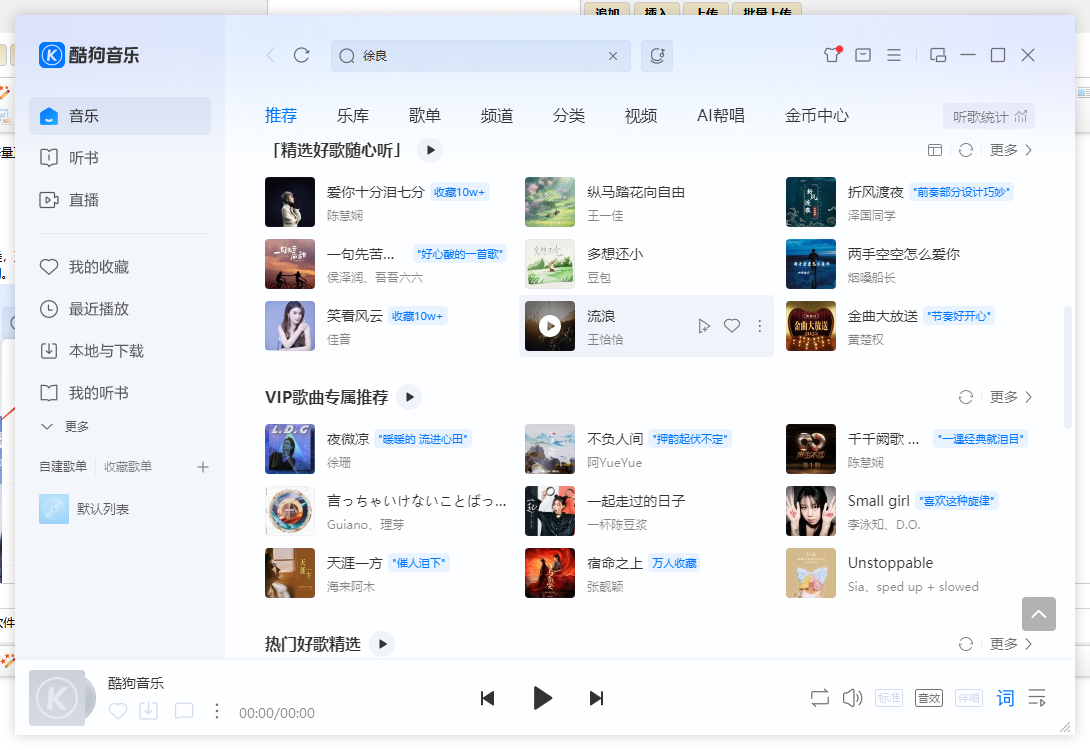This screenshot has height=750, width=1090.
Task: Open the message inbox icon
Action: 863,55
